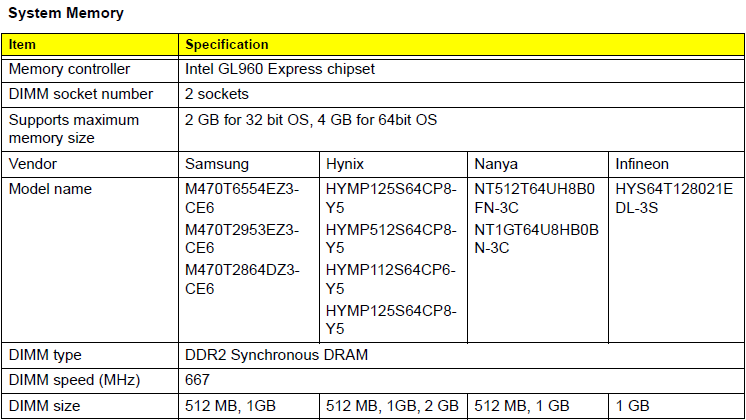Screen dimensions: 746x420
Task: Click the "System Memory" heading
Action: (x=66, y=13)
